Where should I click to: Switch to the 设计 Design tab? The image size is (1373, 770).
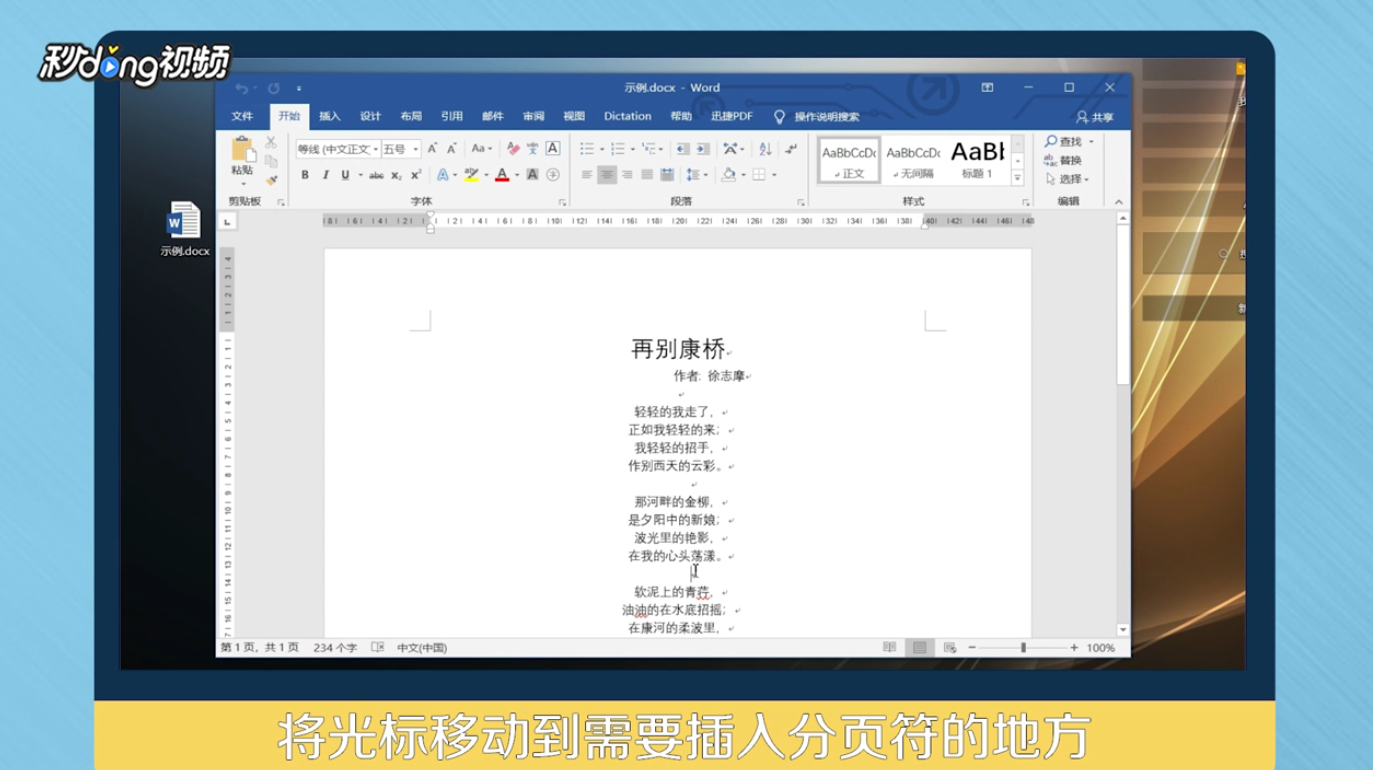click(370, 117)
